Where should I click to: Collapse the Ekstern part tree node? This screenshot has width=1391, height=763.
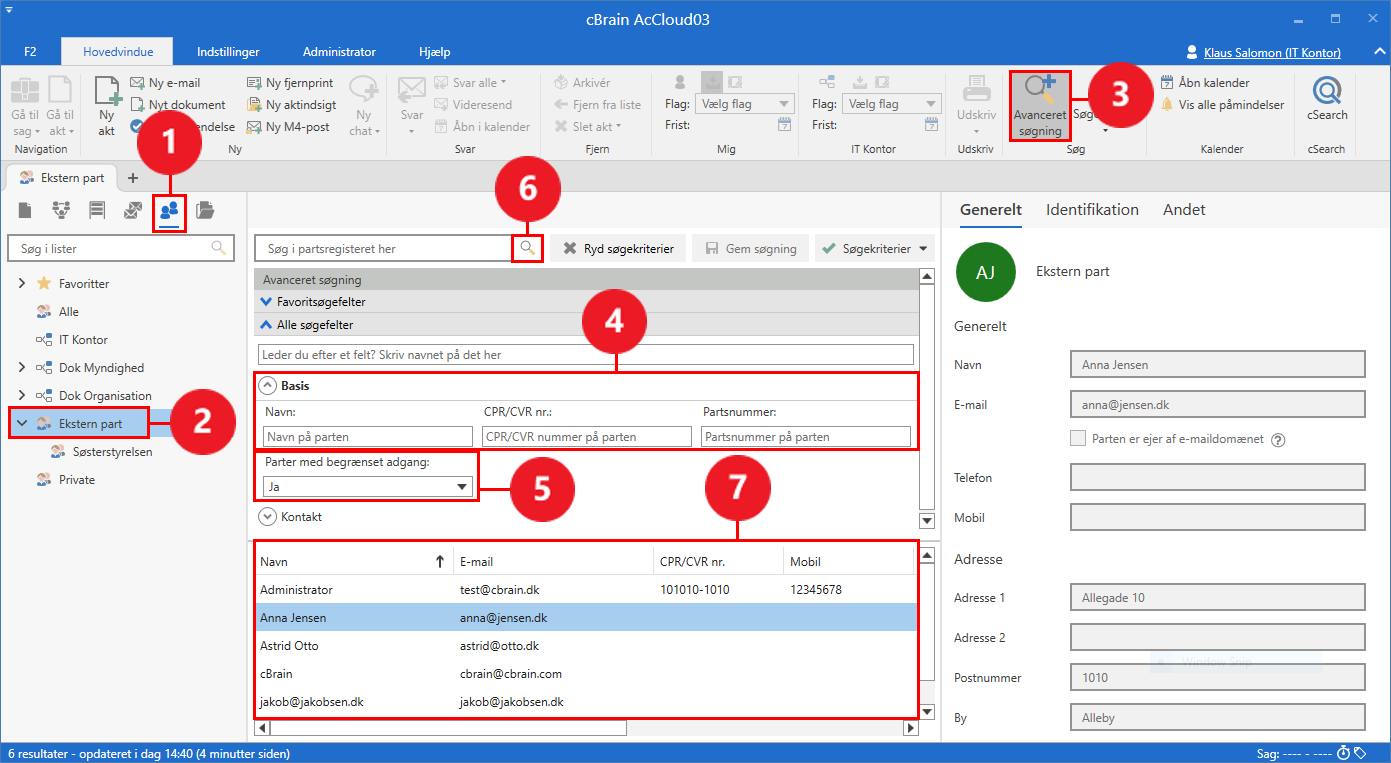coord(22,424)
